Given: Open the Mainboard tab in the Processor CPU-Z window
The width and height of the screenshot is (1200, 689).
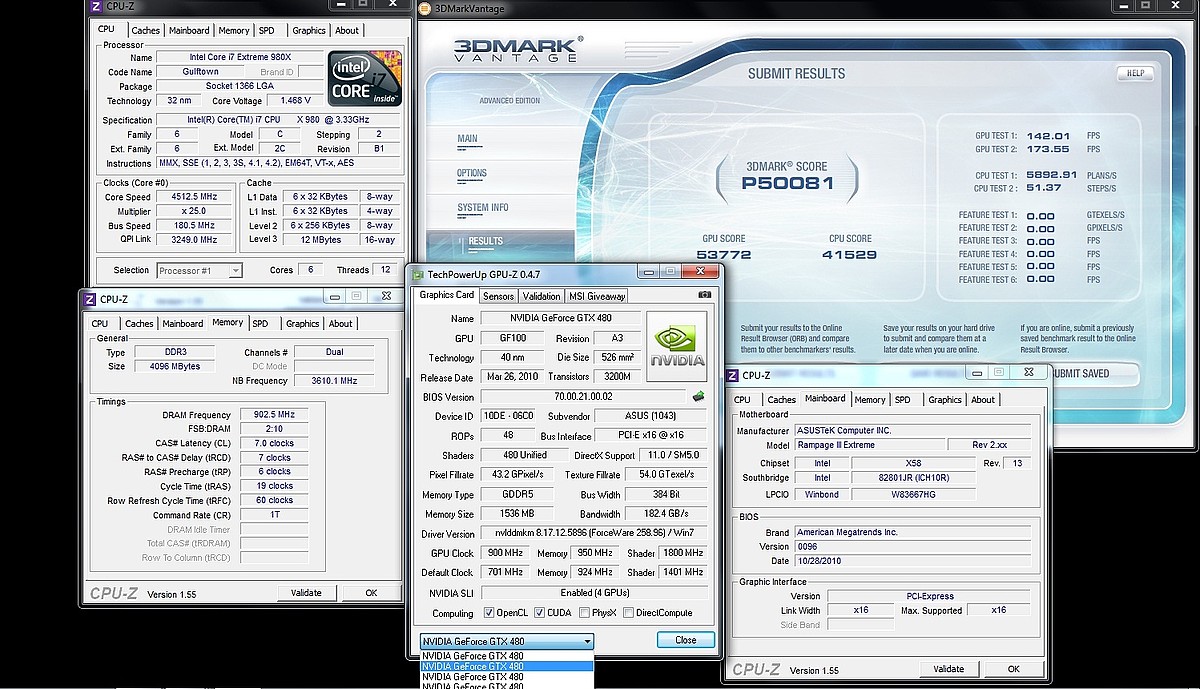Looking at the screenshot, I should click(189, 30).
